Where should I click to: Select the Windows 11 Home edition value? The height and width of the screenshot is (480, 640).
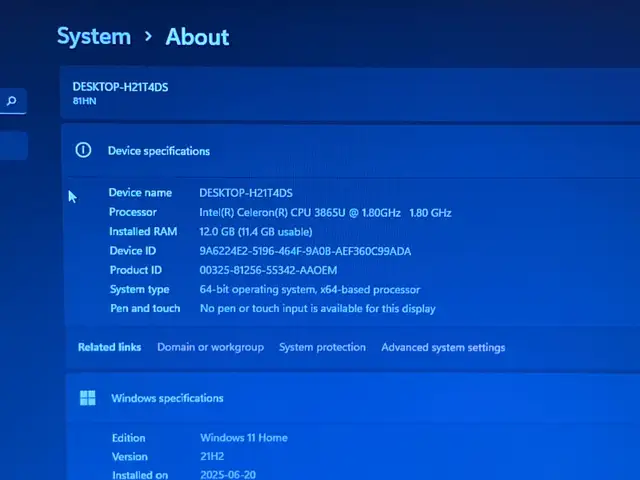244,438
